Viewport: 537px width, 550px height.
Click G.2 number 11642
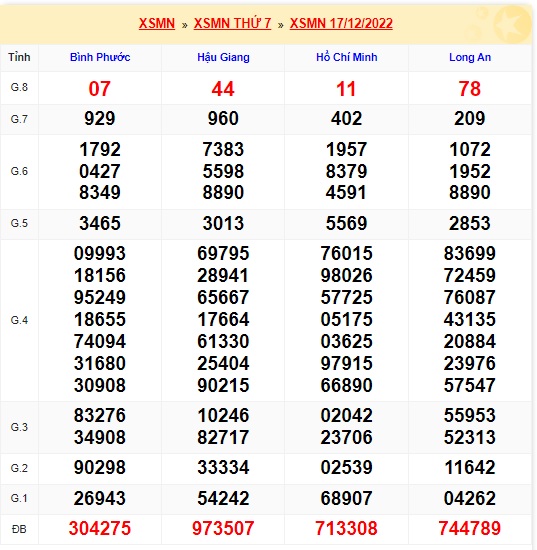[x=470, y=468]
